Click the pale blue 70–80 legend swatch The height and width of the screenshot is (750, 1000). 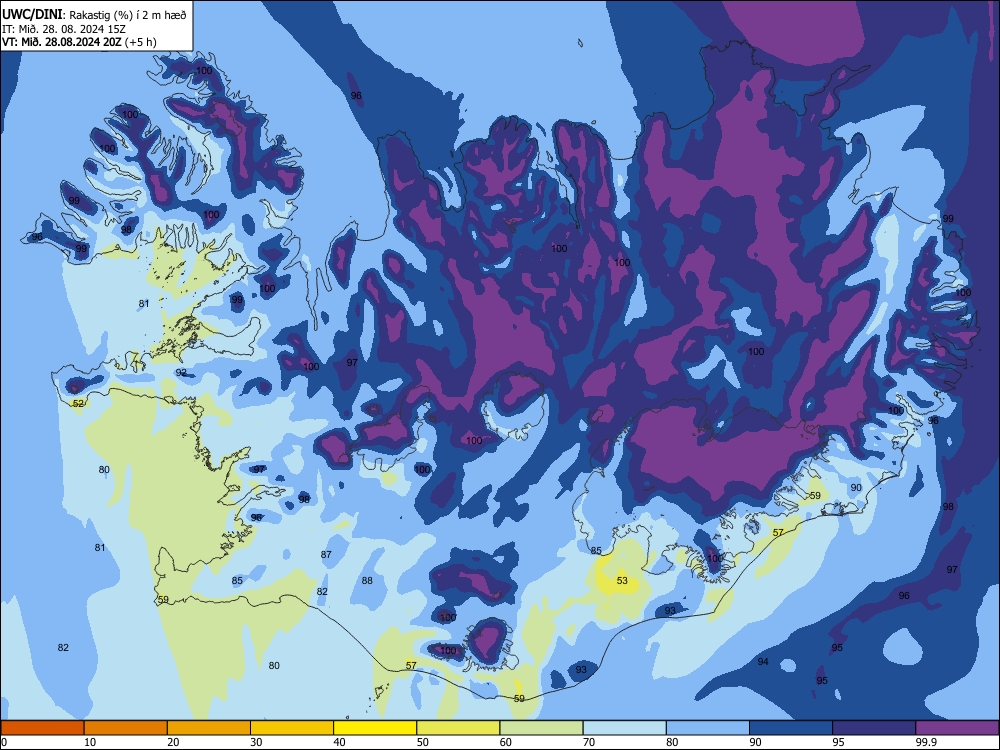(625, 728)
